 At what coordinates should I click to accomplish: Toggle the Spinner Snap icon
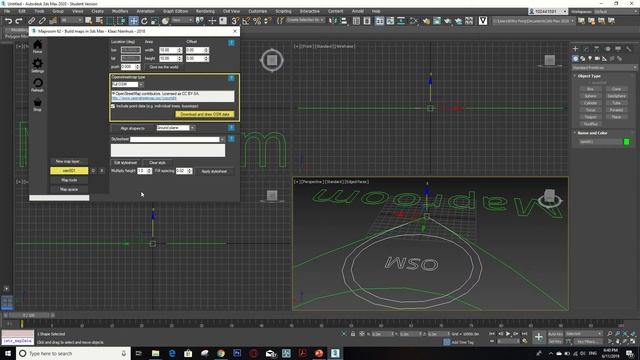(x=268, y=20)
